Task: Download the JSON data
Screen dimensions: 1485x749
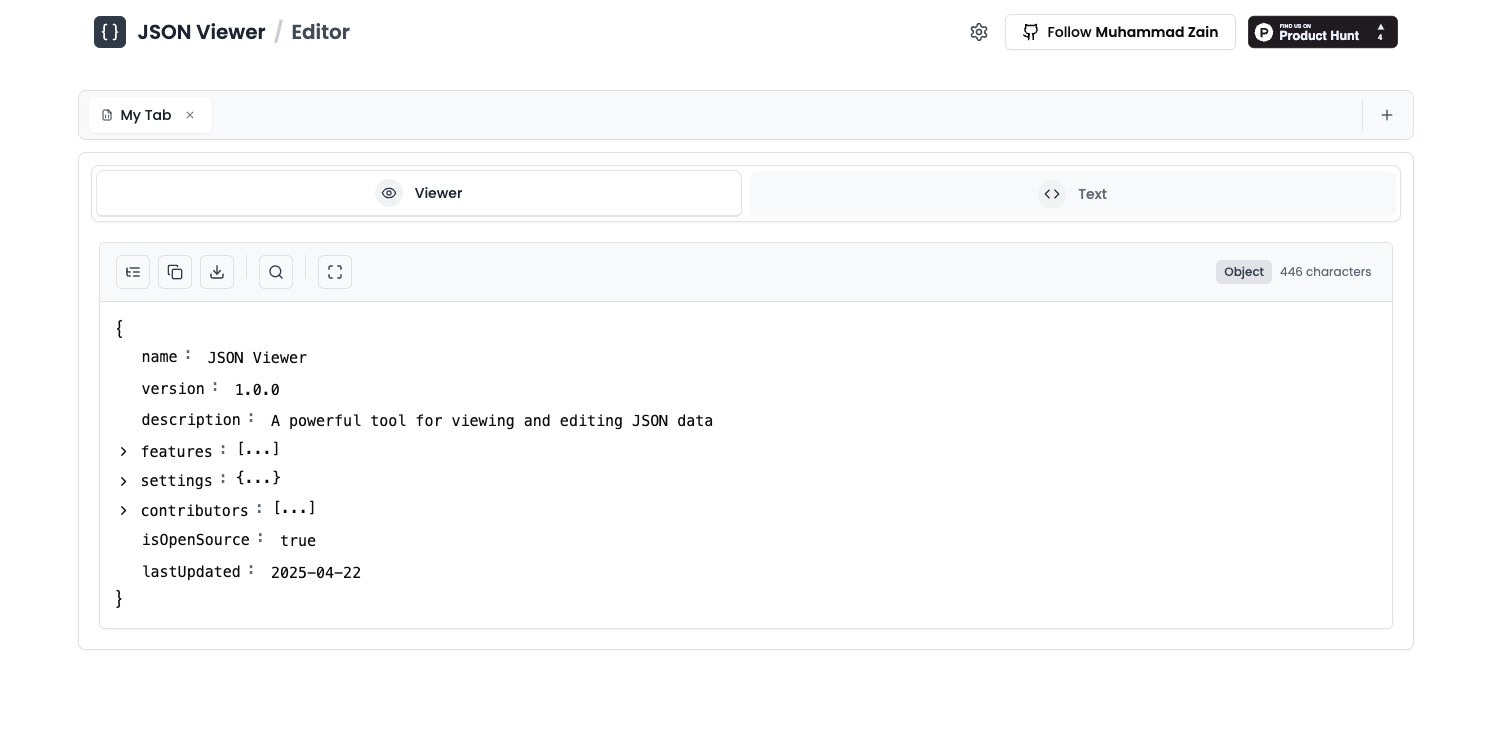Action: 217,272
